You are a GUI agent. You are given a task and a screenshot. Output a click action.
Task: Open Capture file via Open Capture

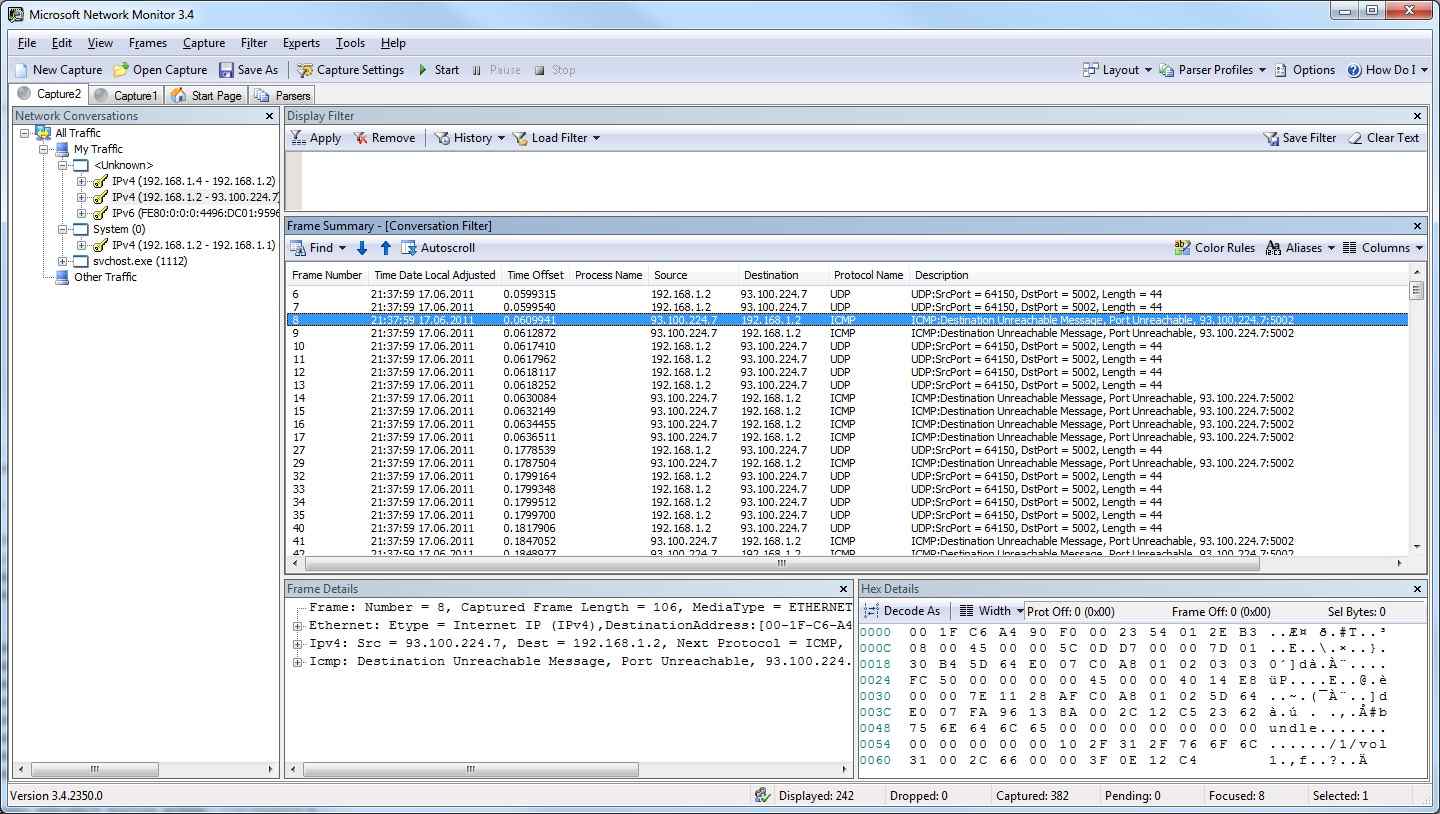(x=160, y=70)
